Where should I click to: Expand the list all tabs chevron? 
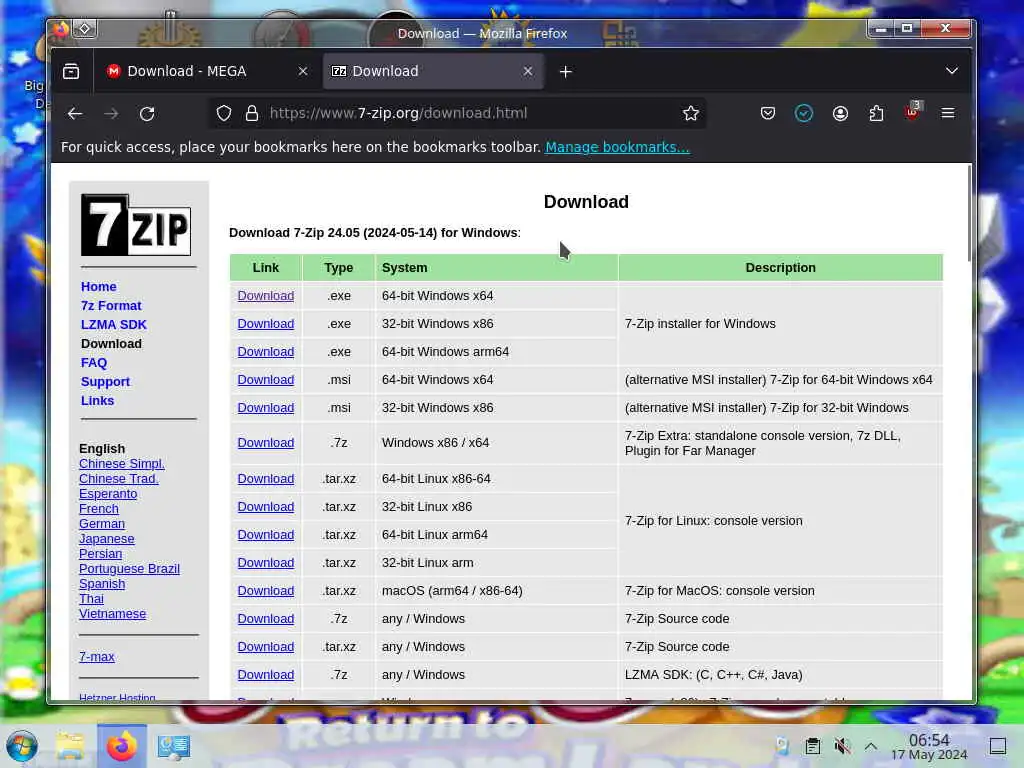click(x=952, y=71)
